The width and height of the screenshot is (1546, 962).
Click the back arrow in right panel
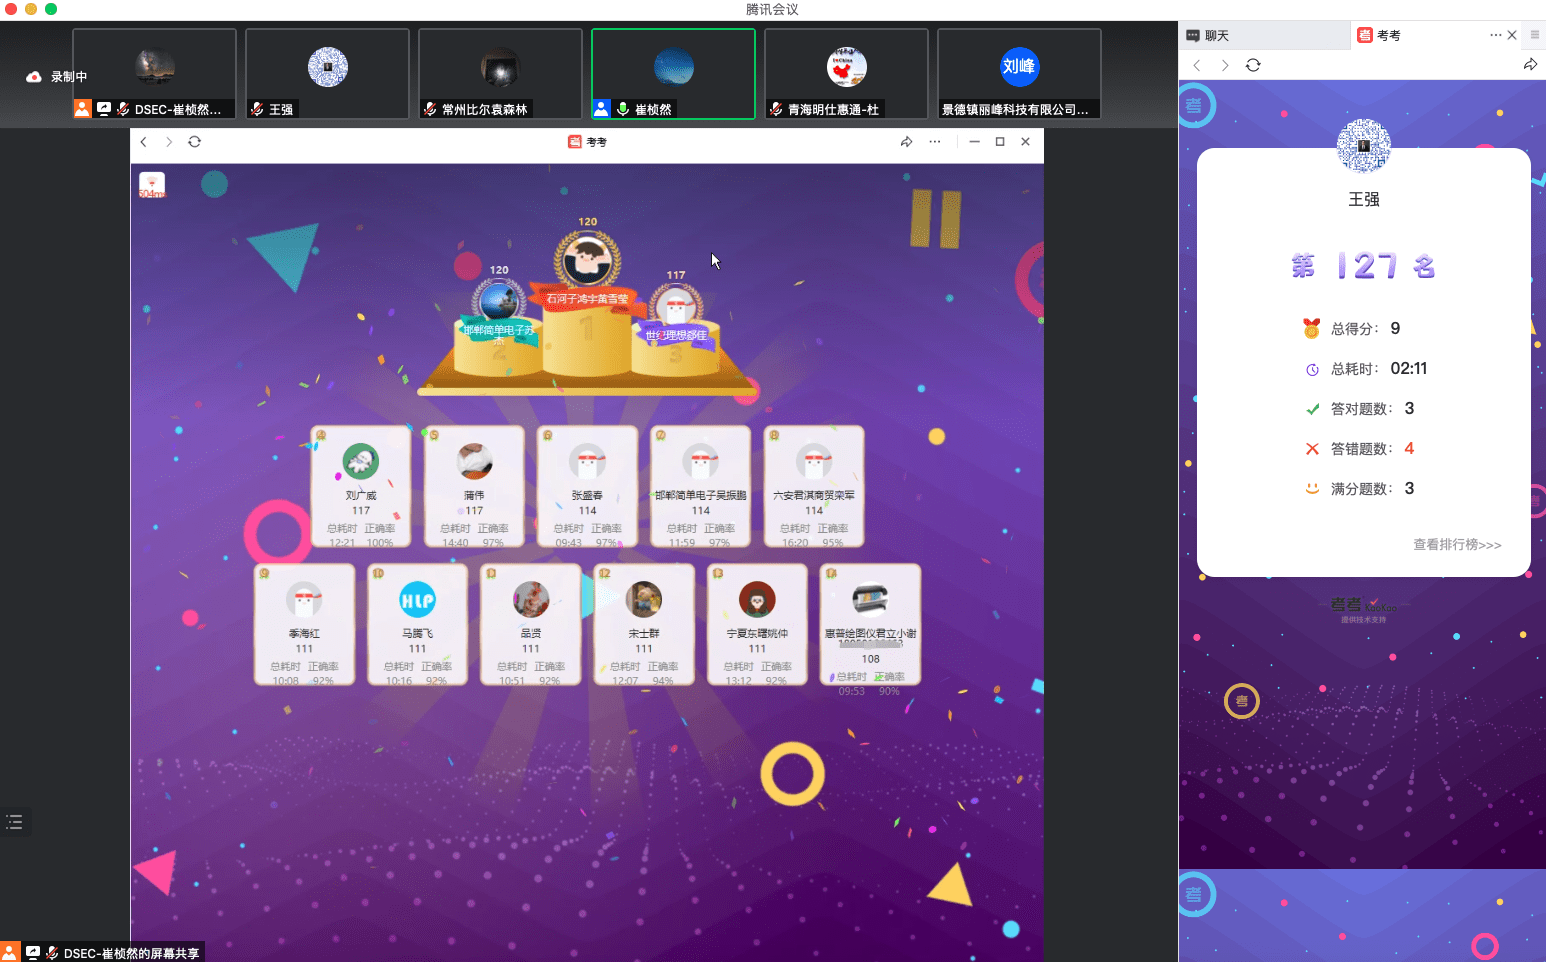click(x=1197, y=65)
